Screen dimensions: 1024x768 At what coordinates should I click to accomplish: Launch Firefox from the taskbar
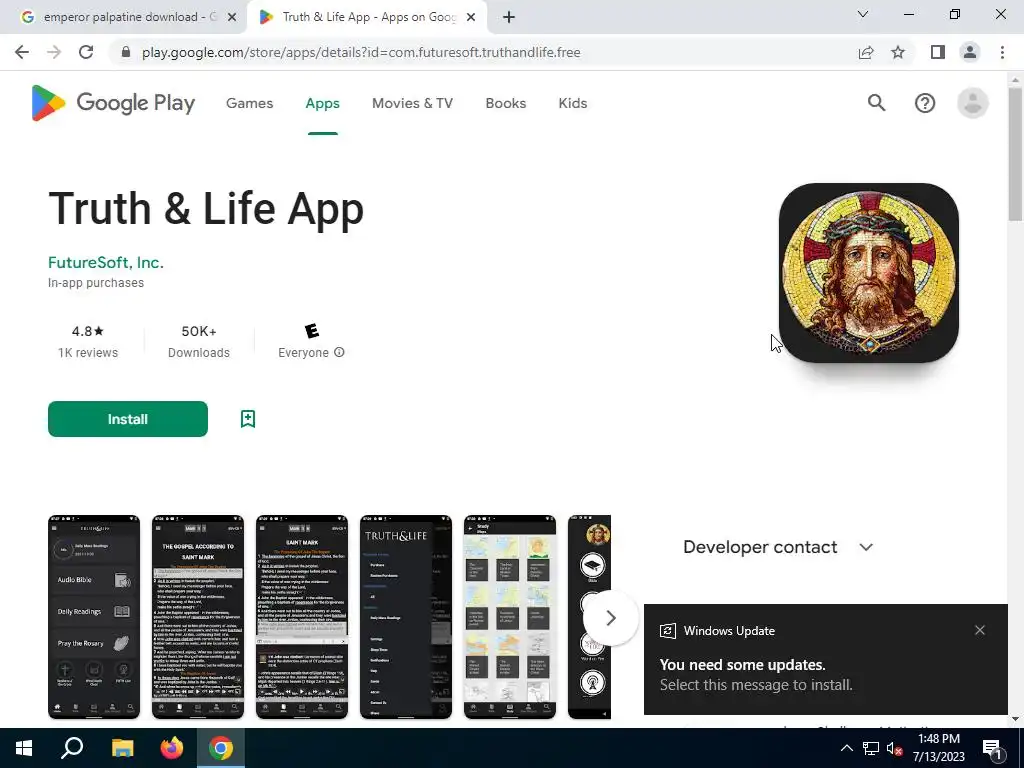click(x=172, y=748)
